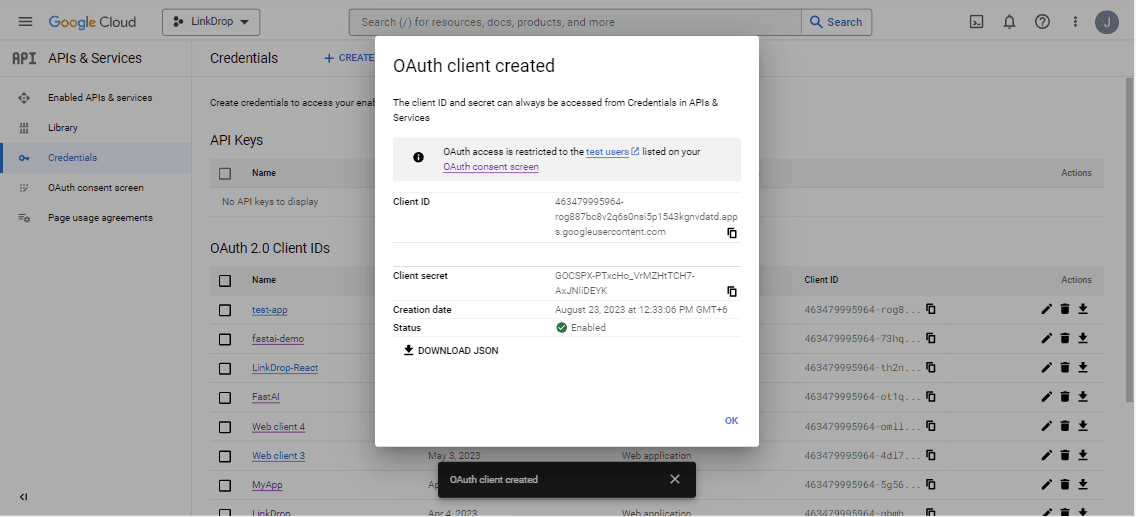Open the main hamburger navigation menu
The width and height of the screenshot is (1136, 517).
tap(25, 22)
